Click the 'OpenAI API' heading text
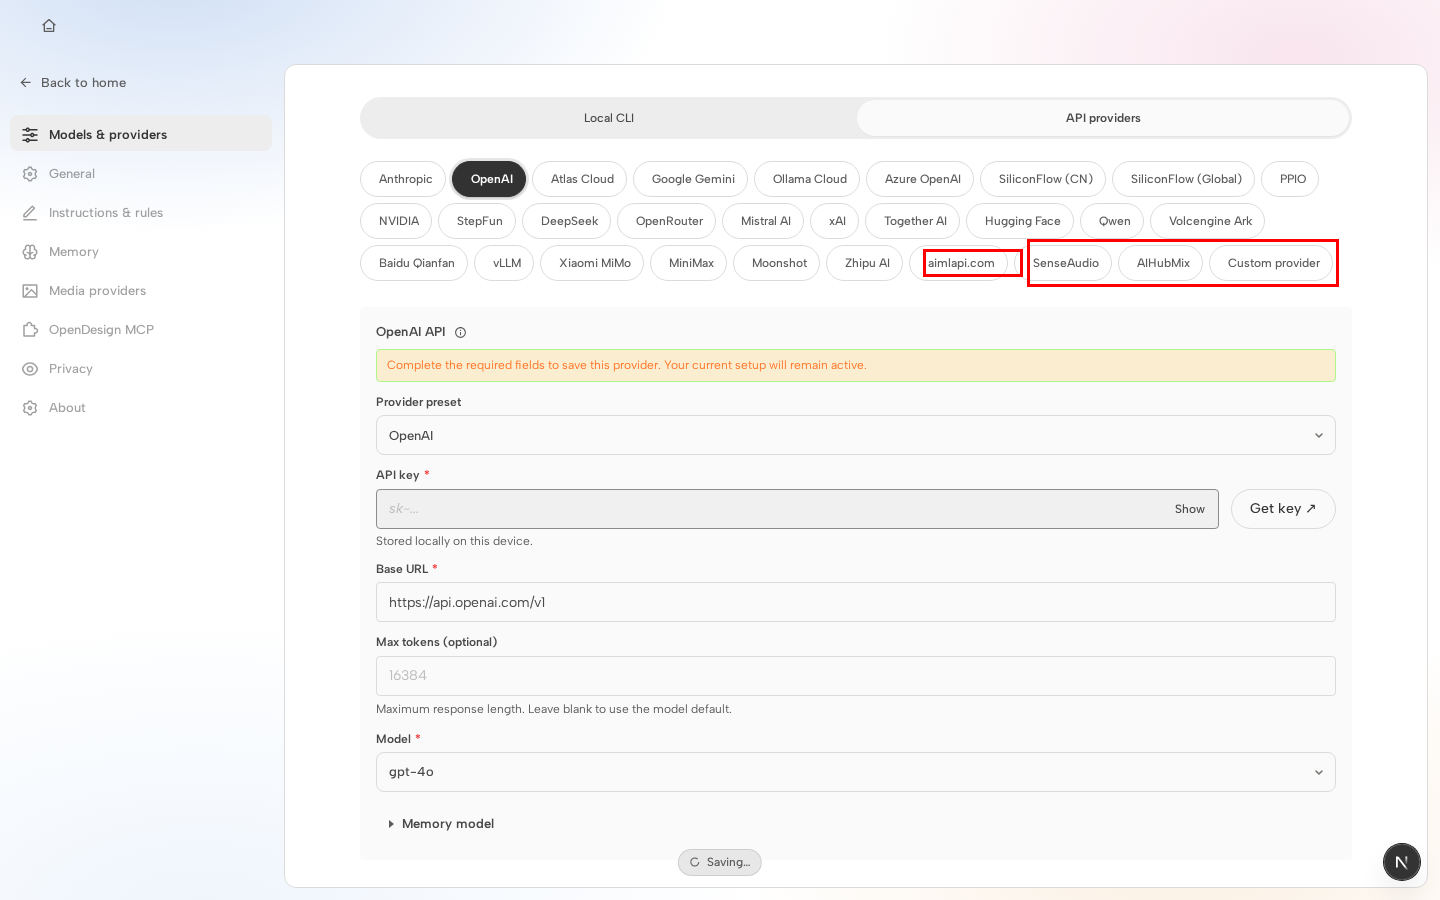 [411, 332]
